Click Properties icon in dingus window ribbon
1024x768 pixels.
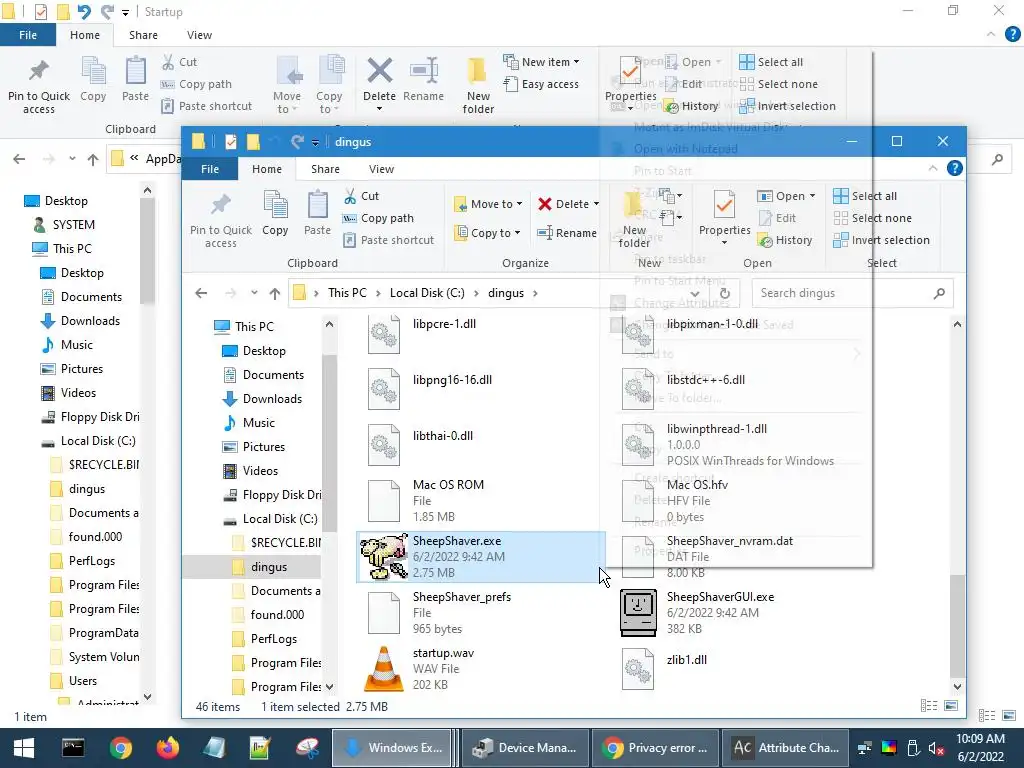coord(724,204)
